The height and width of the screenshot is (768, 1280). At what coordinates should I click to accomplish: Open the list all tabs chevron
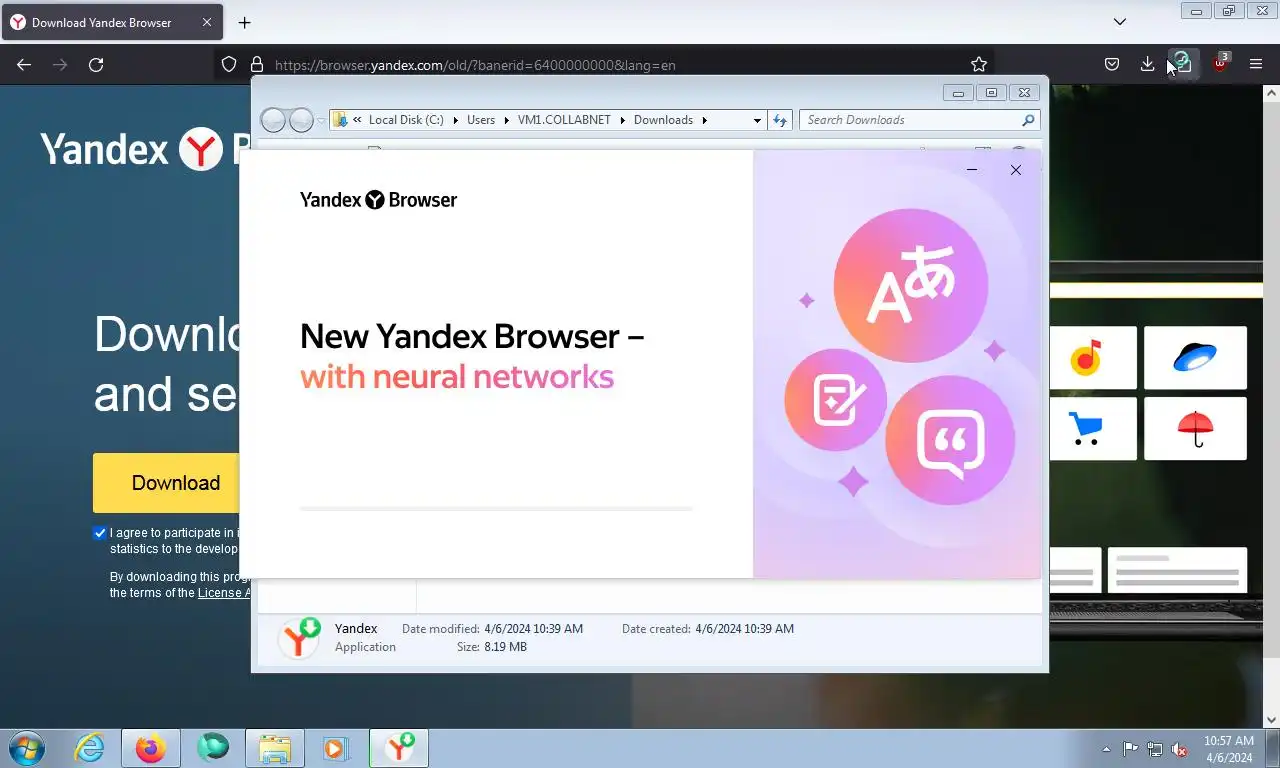[1120, 21]
